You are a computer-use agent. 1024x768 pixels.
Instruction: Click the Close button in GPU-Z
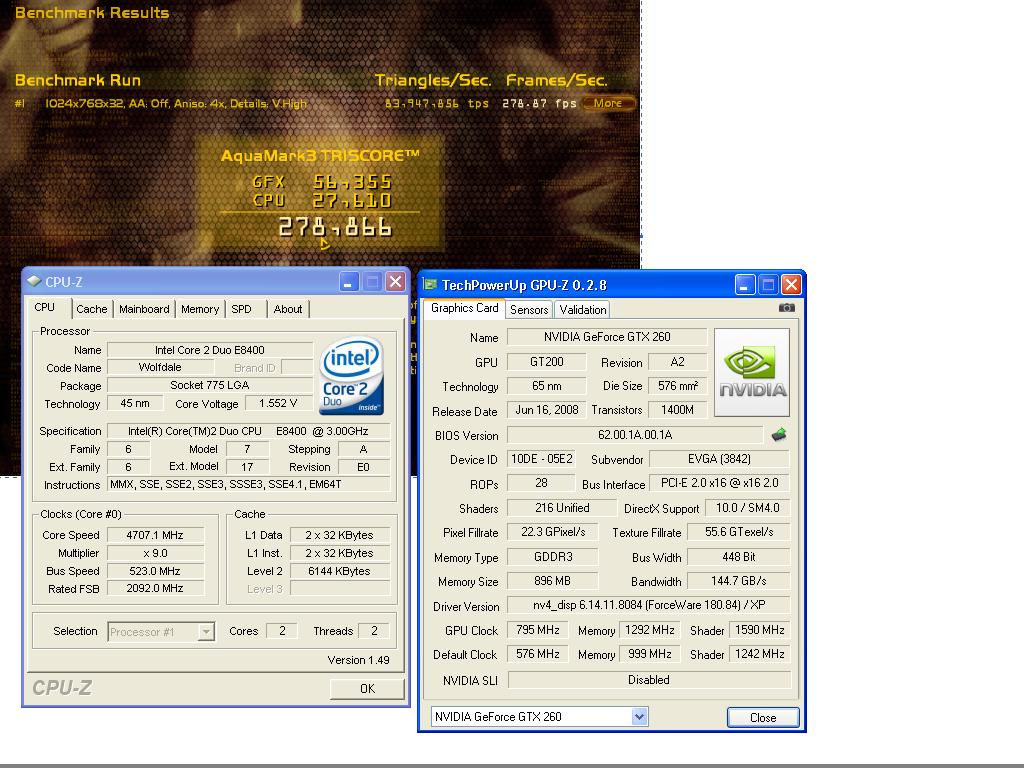(x=763, y=717)
